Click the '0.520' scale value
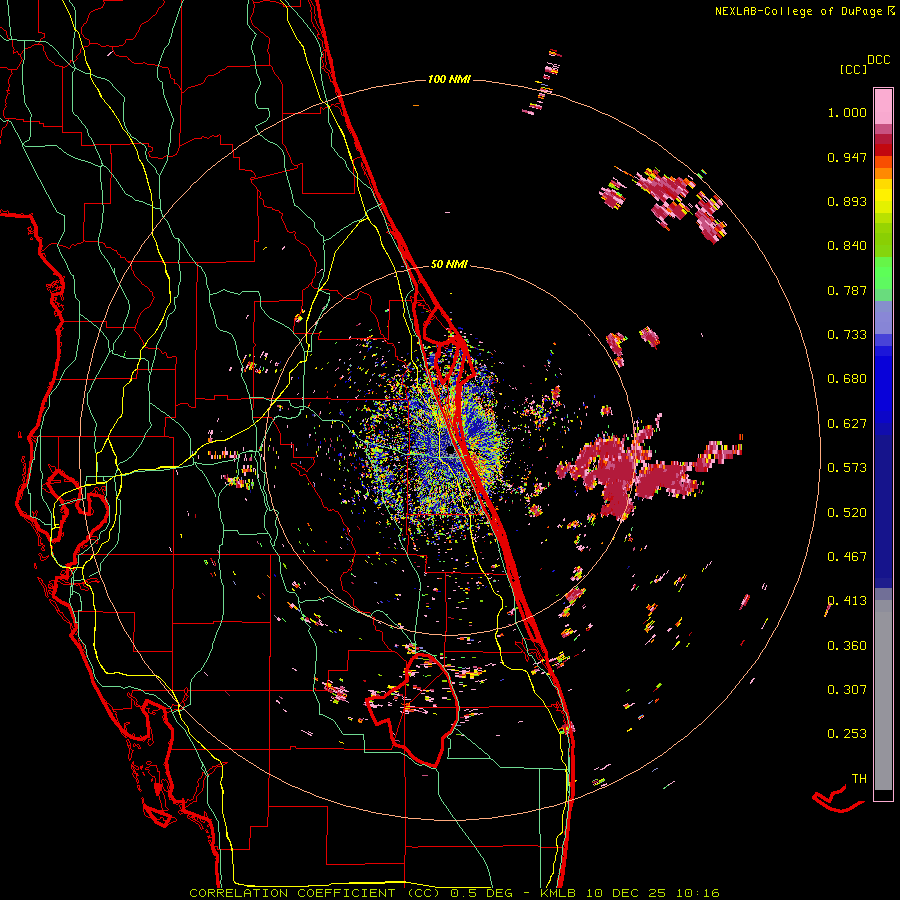 tap(847, 513)
